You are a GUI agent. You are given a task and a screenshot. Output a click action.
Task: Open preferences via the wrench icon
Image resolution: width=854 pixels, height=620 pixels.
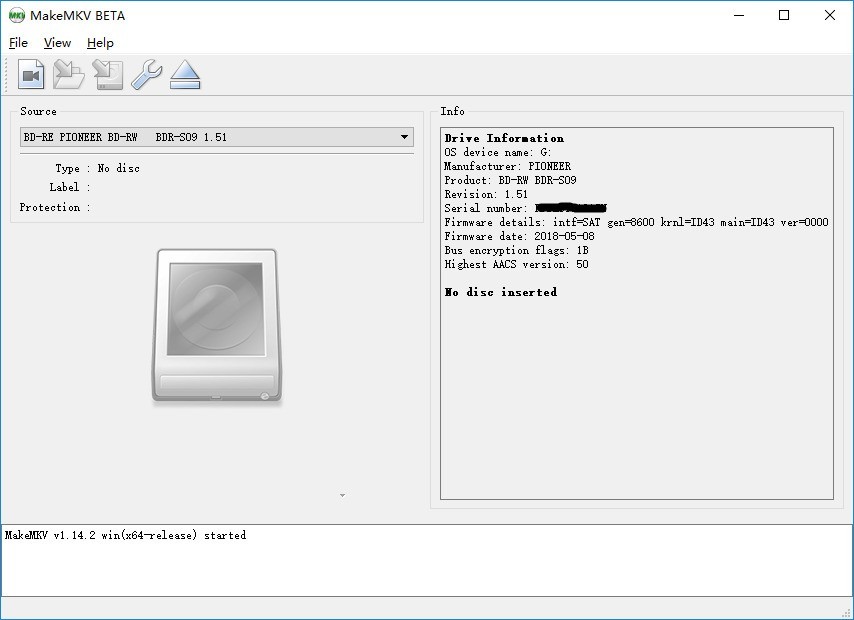pyautogui.click(x=147, y=75)
